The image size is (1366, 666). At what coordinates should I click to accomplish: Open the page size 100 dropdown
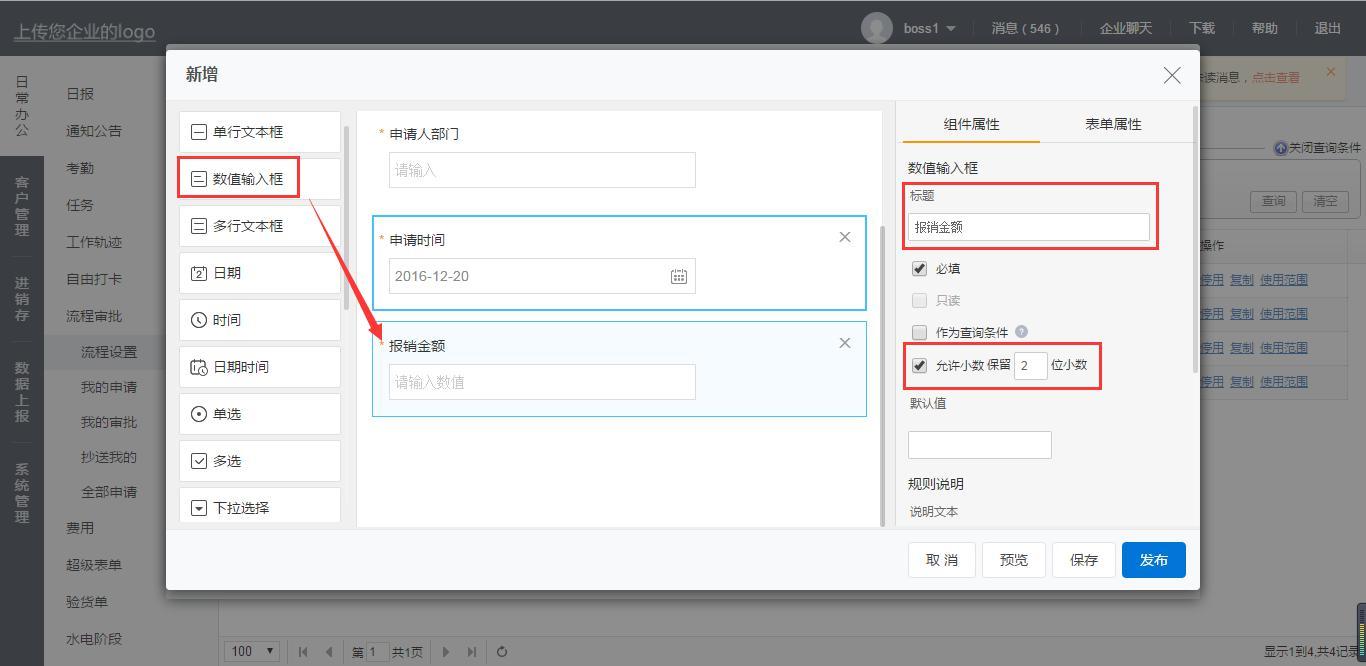point(253,651)
